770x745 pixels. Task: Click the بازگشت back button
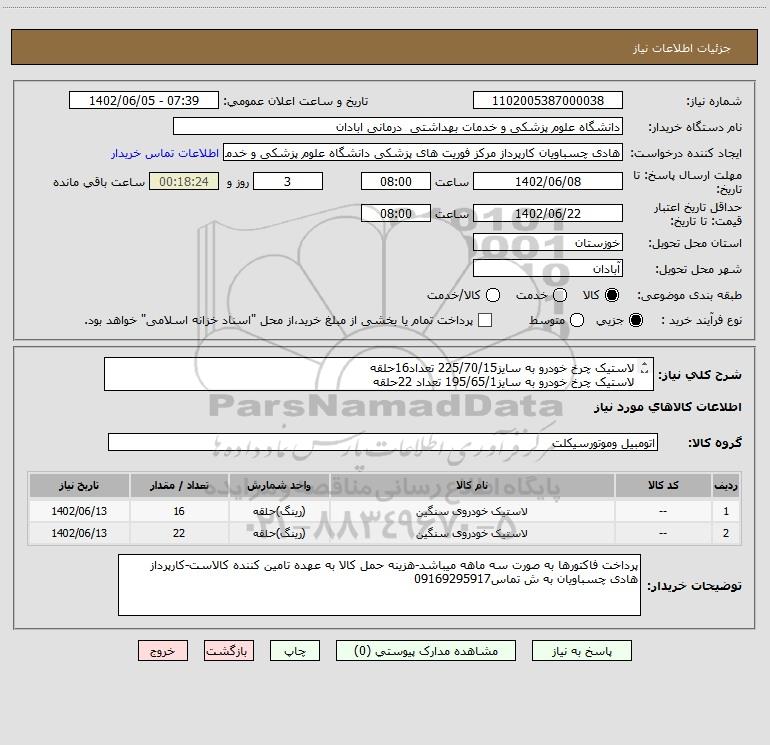229,651
